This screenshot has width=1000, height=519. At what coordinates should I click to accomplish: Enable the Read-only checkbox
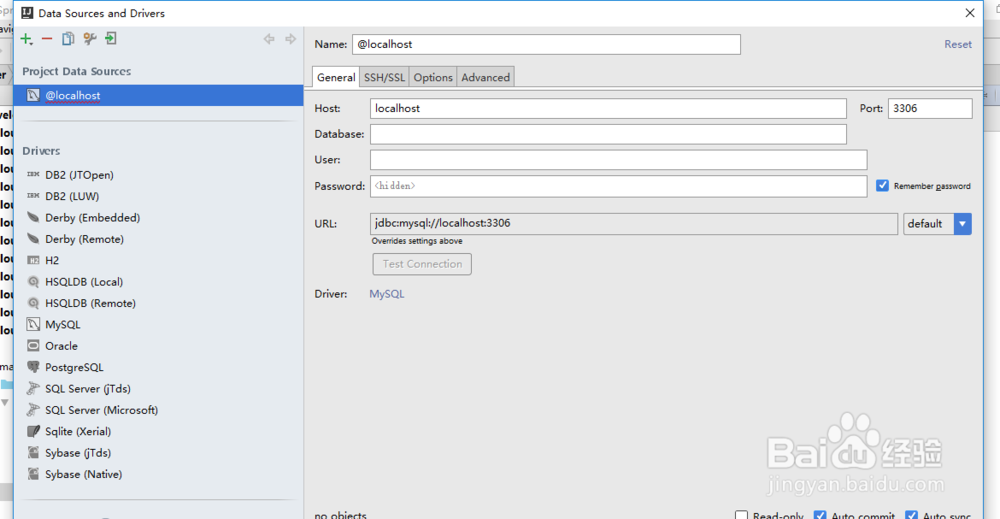742,515
